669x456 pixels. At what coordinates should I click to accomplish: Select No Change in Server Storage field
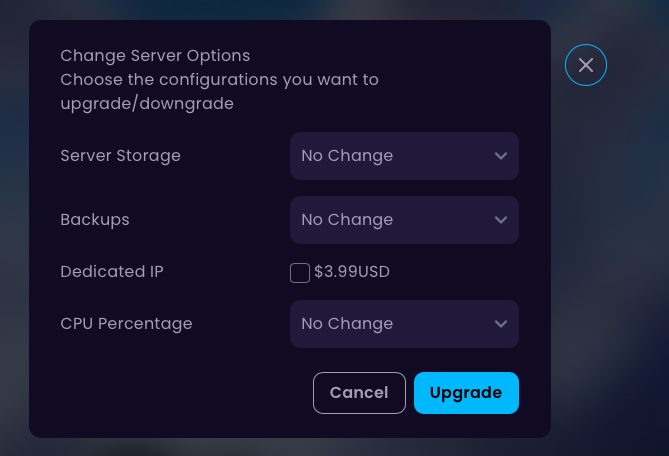(347, 156)
